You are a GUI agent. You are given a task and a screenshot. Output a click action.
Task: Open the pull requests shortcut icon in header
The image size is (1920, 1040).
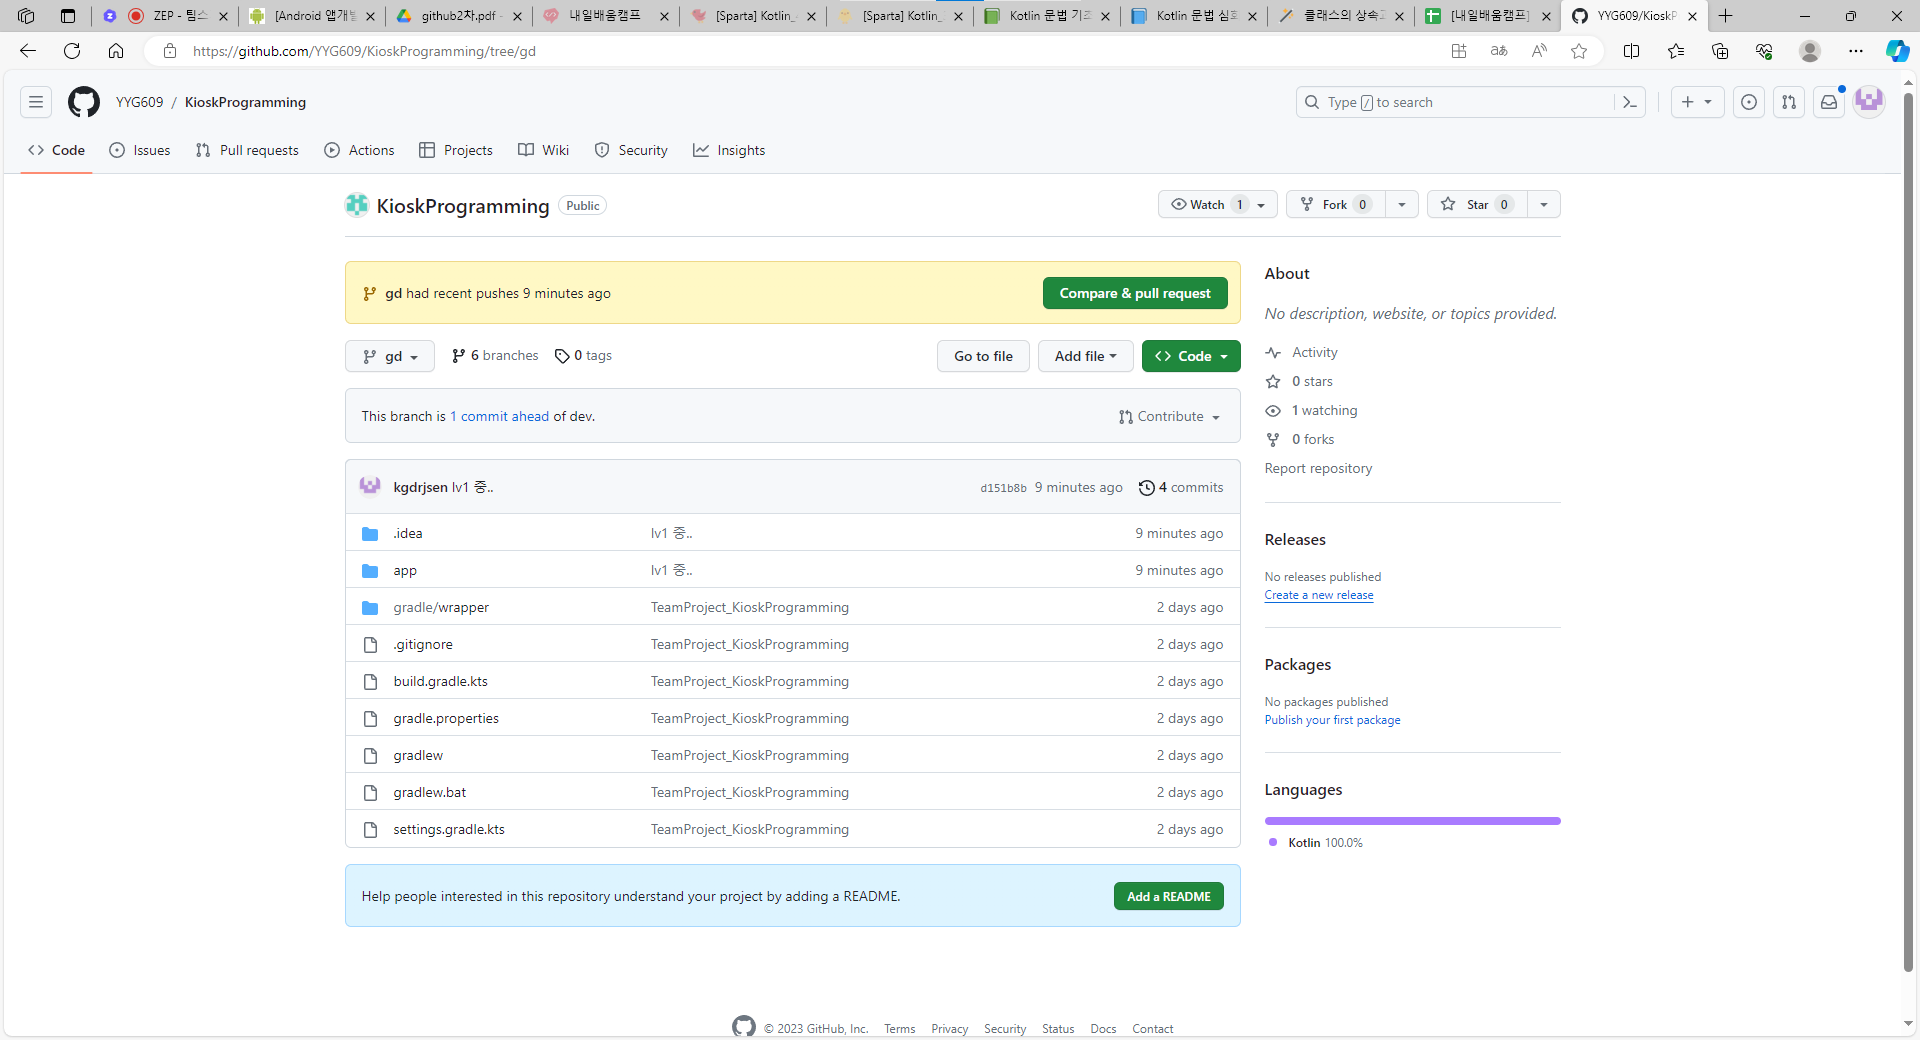click(1788, 102)
